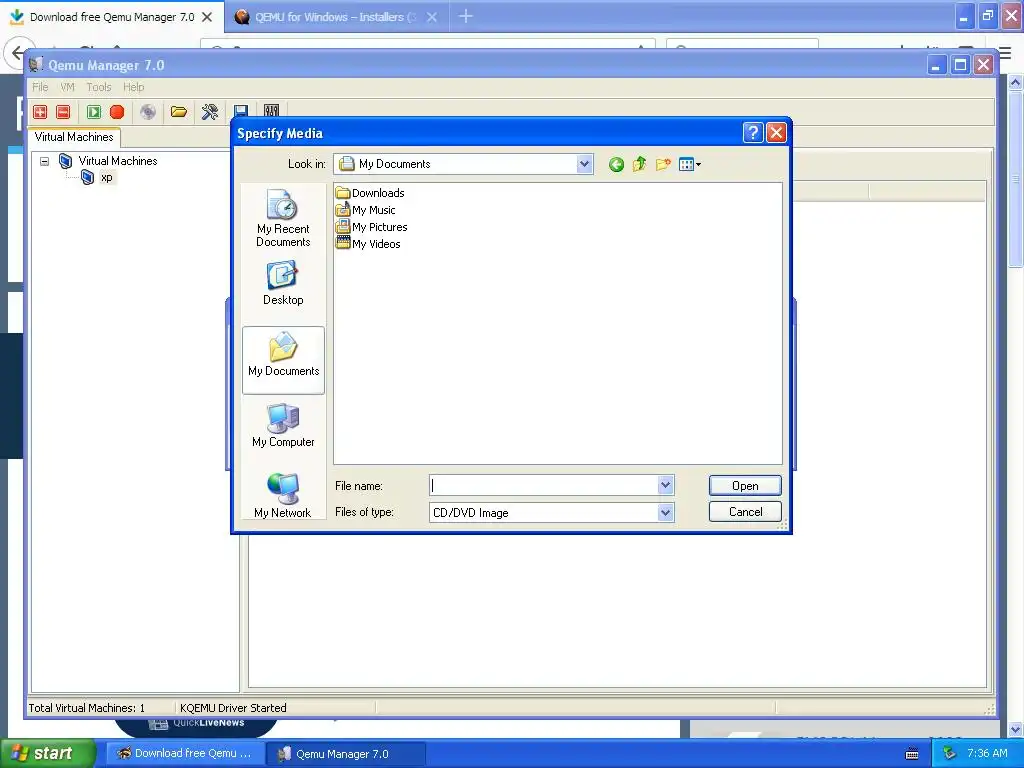Click the red stop VM toolbar icon

(x=117, y=112)
